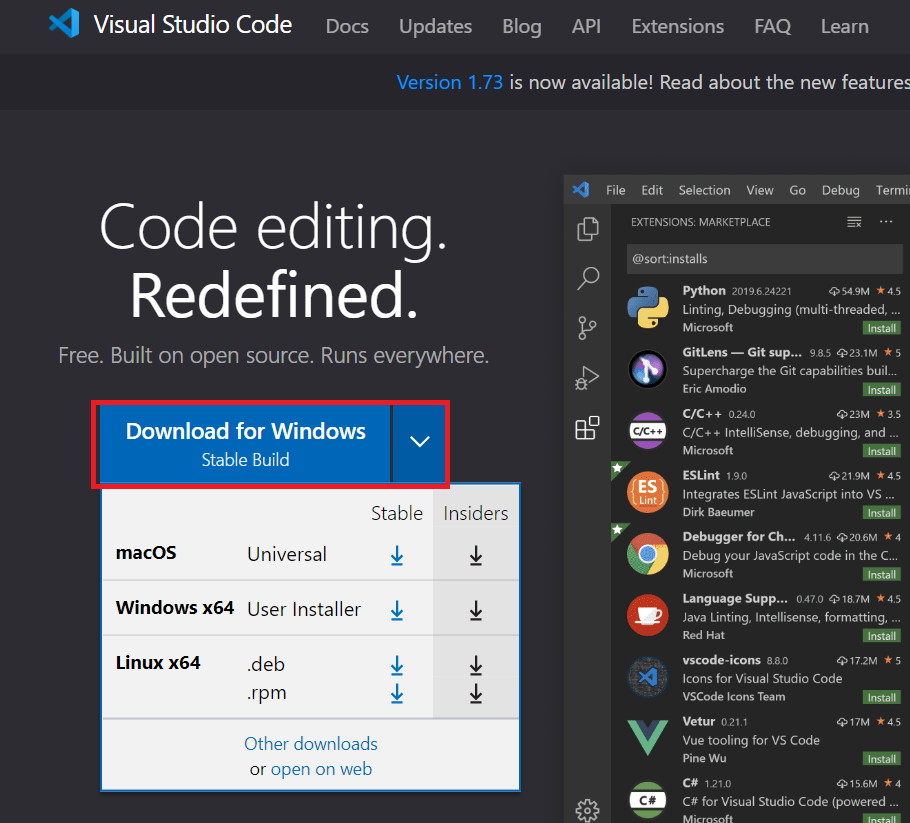Image resolution: width=910 pixels, height=823 pixels.
Task: Open the File menu in editor
Action: (615, 190)
